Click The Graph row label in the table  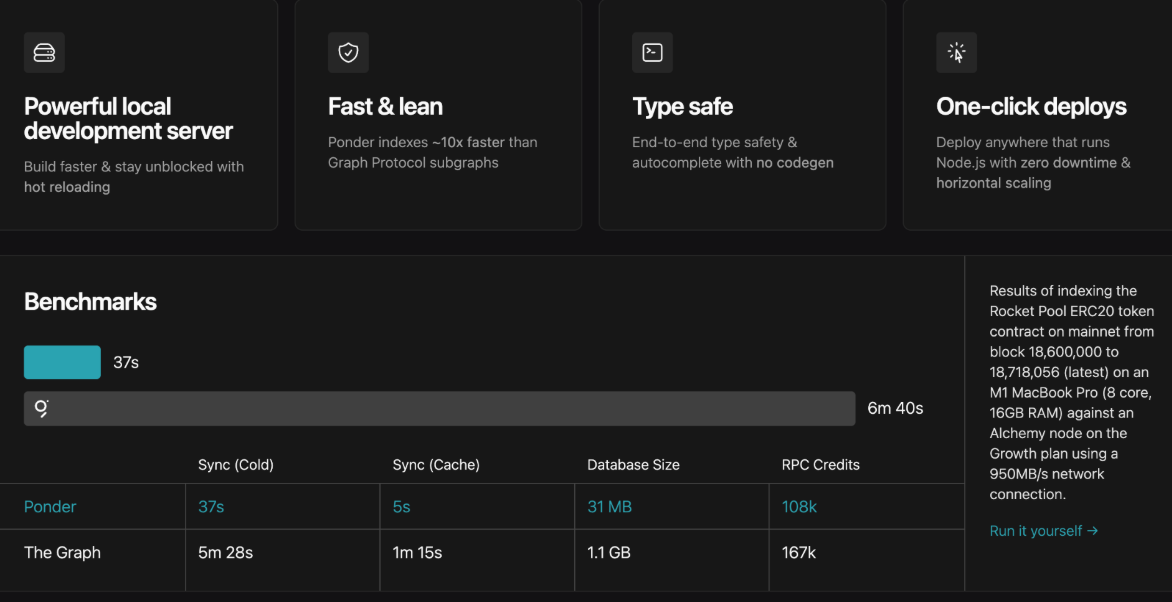(62, 553)
